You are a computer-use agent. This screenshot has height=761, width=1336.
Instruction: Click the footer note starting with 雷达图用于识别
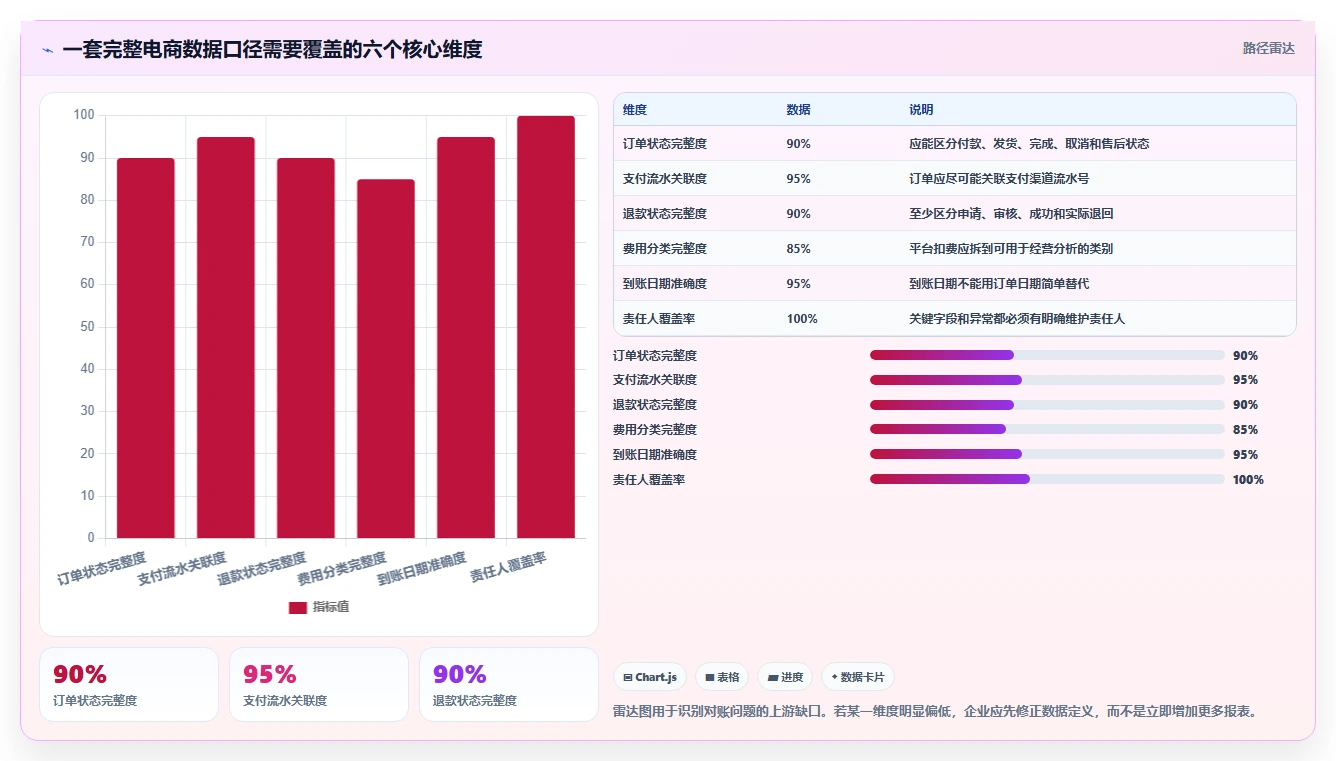point(935,711)
